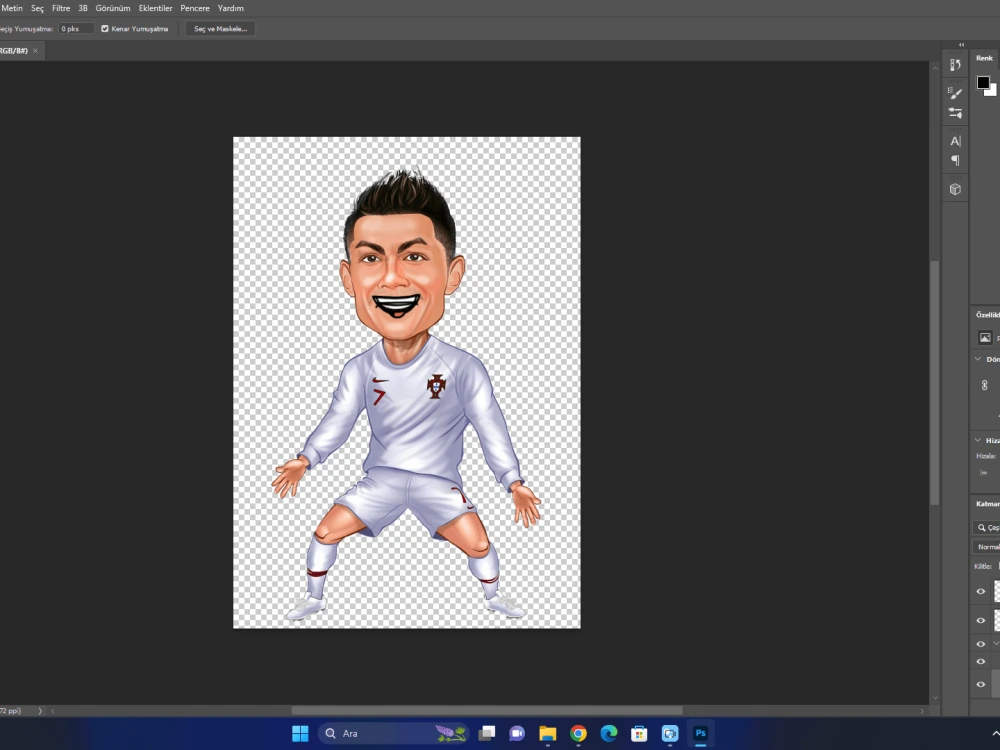This screenshot has width=1000, height=750.
Task: Open the Metin menu
Action: point(11,8)
